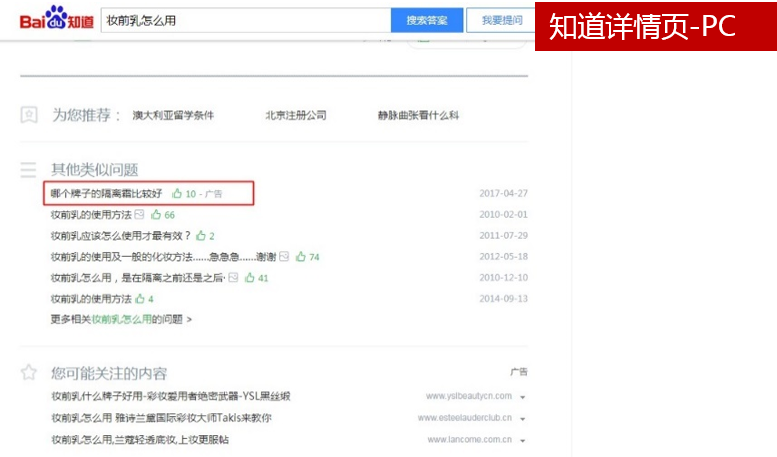Click the recommendation icon beside 为您推荐
This screenshot has width=777, height=457.
29,114
